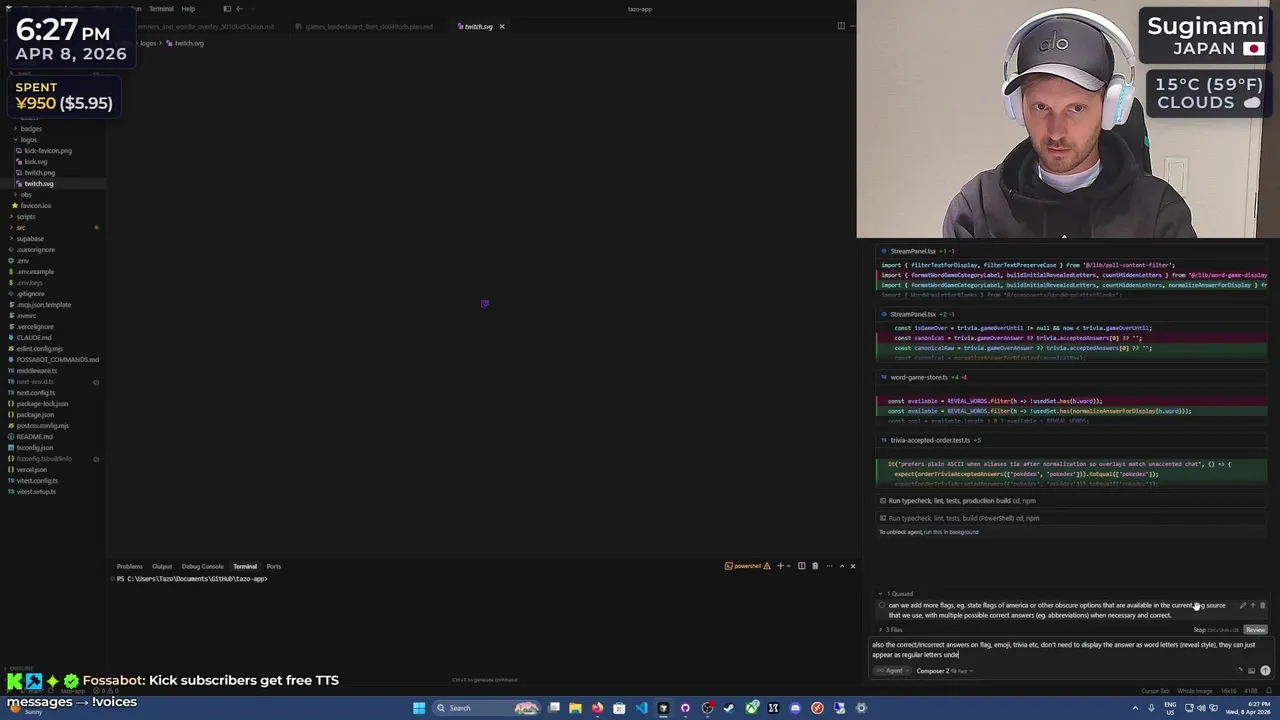The width and height of the screenshot is (1280, 720).
Task: Open CLAUDE.md file
Action: click(34, 338)
